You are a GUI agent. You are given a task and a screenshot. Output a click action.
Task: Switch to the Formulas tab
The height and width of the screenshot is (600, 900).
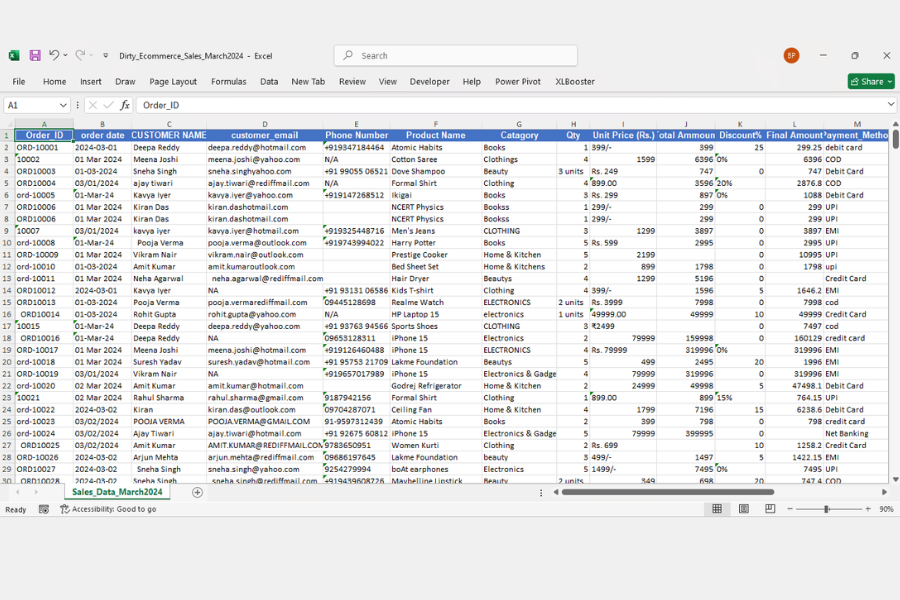[228, 82]
